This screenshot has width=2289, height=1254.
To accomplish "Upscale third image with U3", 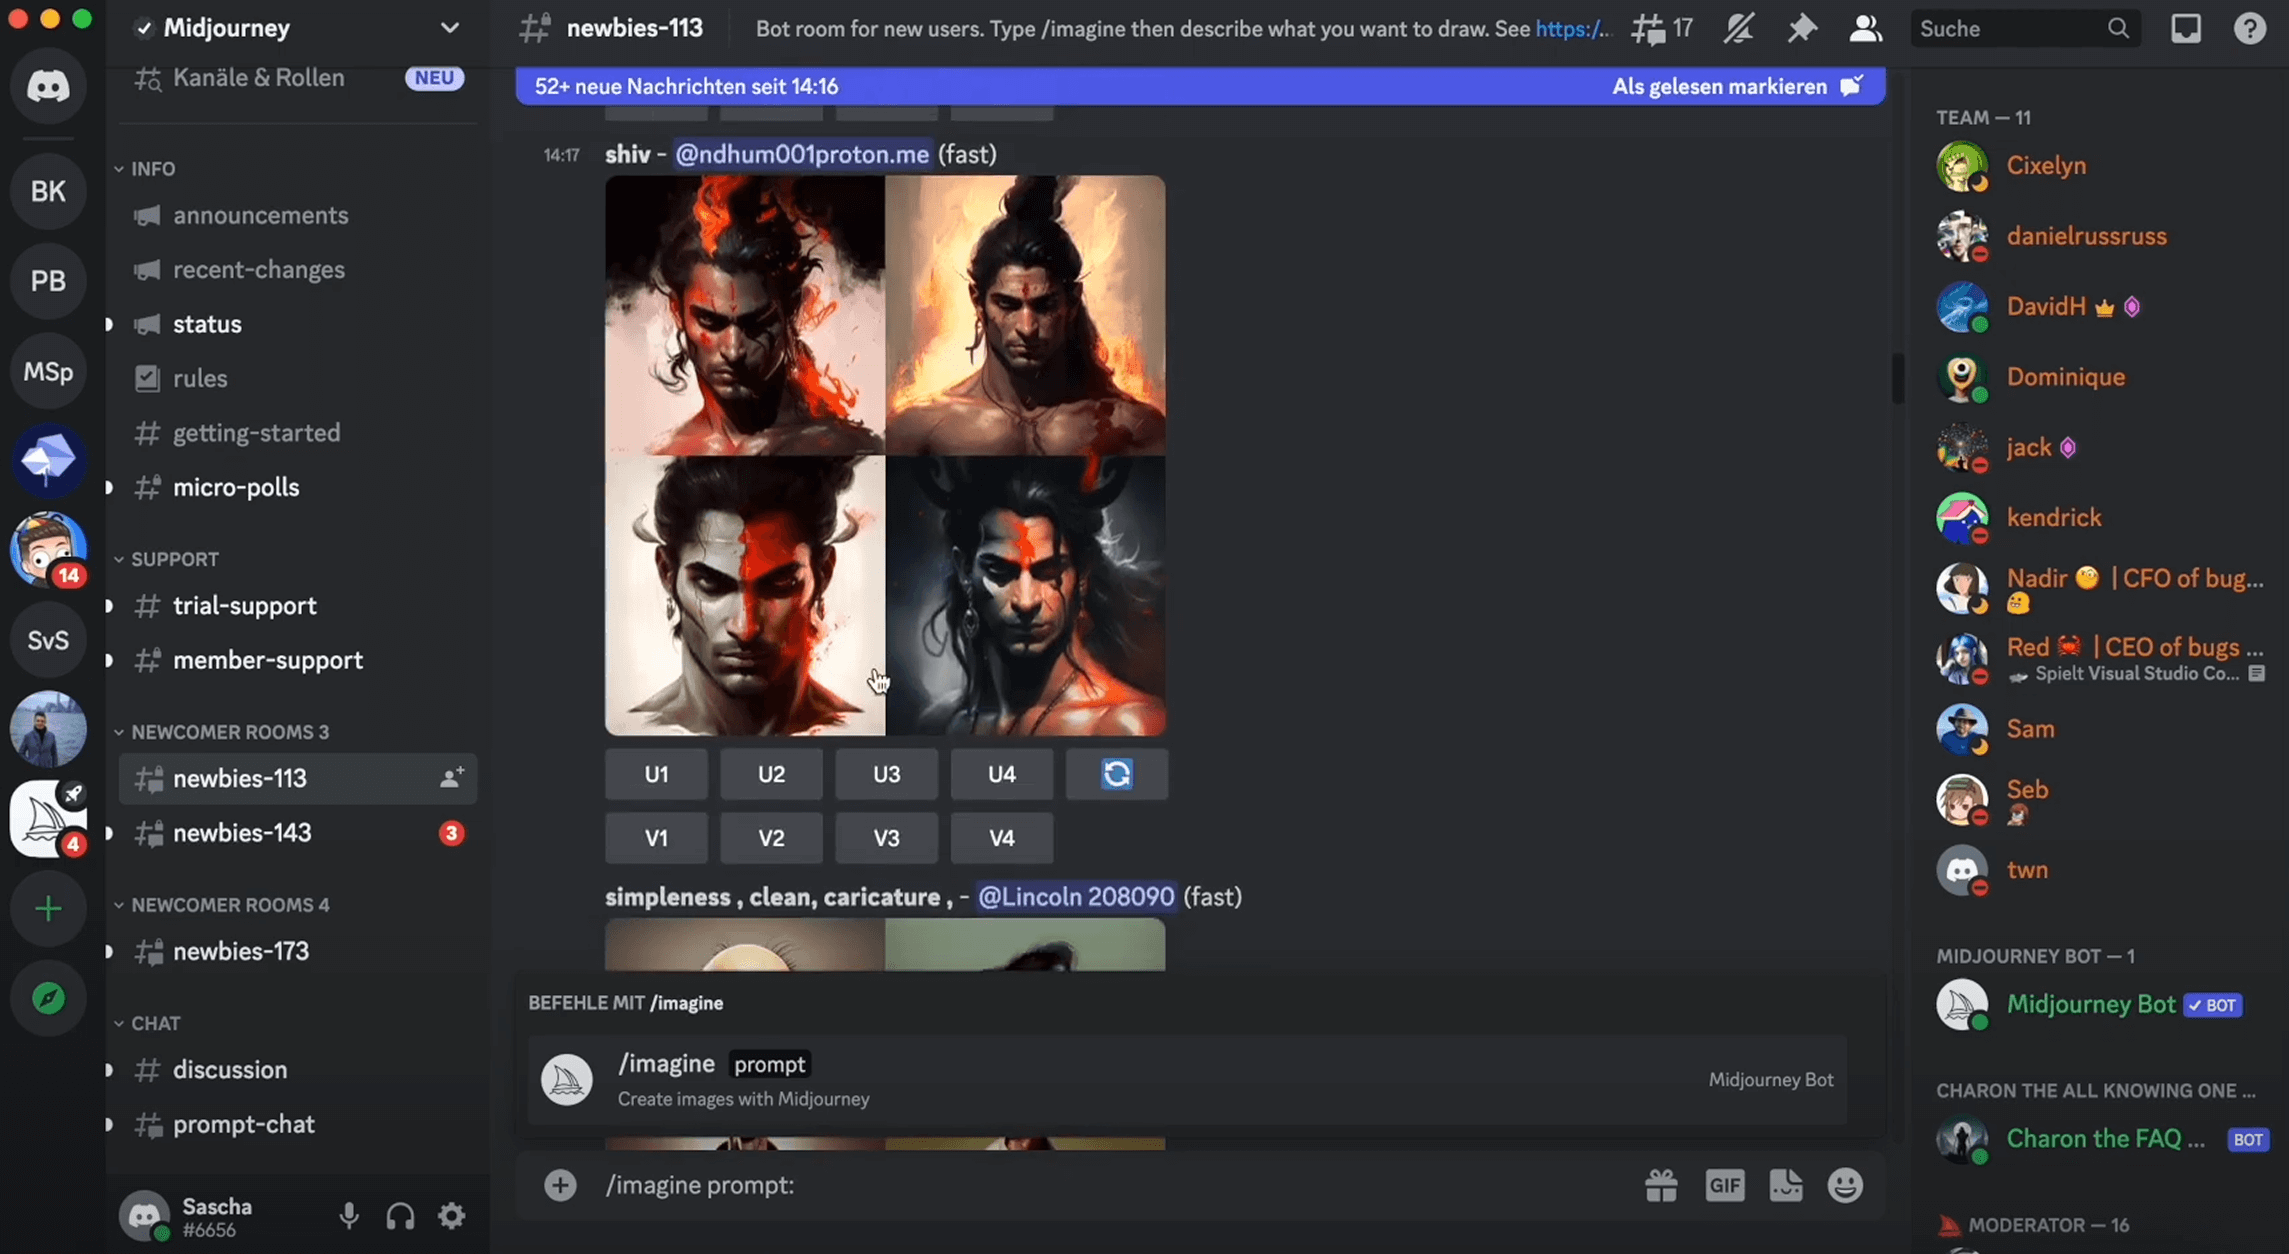I will (x=886, y=774).
